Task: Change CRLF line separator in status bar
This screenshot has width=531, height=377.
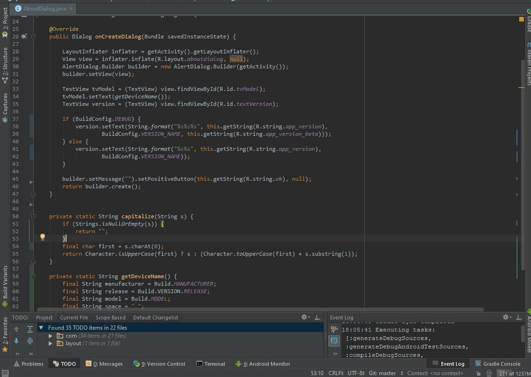Action: [x=336, y=373]
